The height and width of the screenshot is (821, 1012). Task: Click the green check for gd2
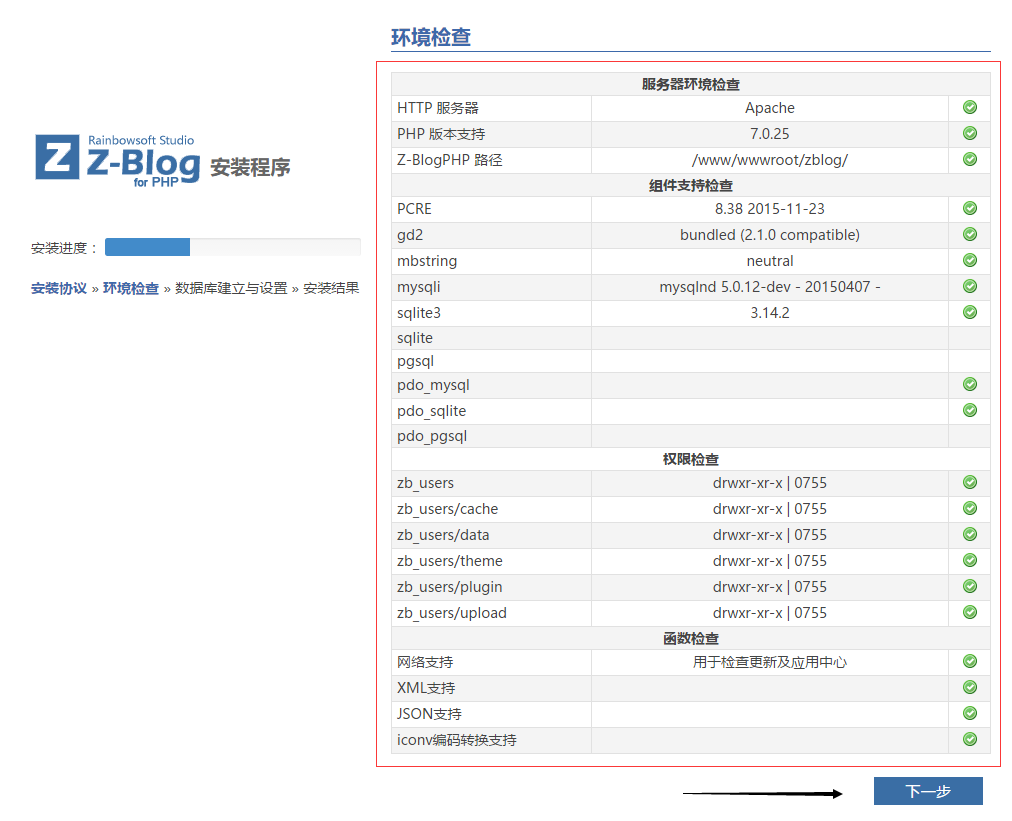pos(969,234)
